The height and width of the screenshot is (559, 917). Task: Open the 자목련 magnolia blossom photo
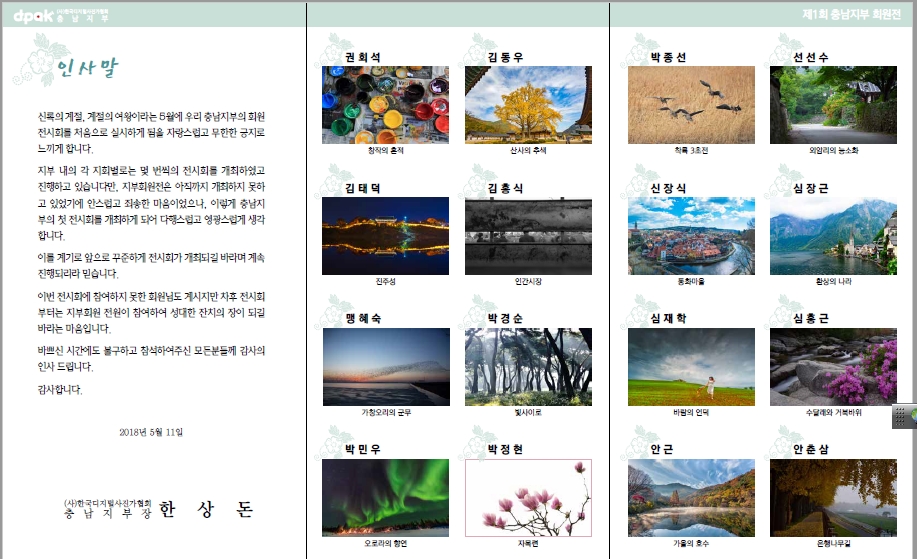coord(528,497)
